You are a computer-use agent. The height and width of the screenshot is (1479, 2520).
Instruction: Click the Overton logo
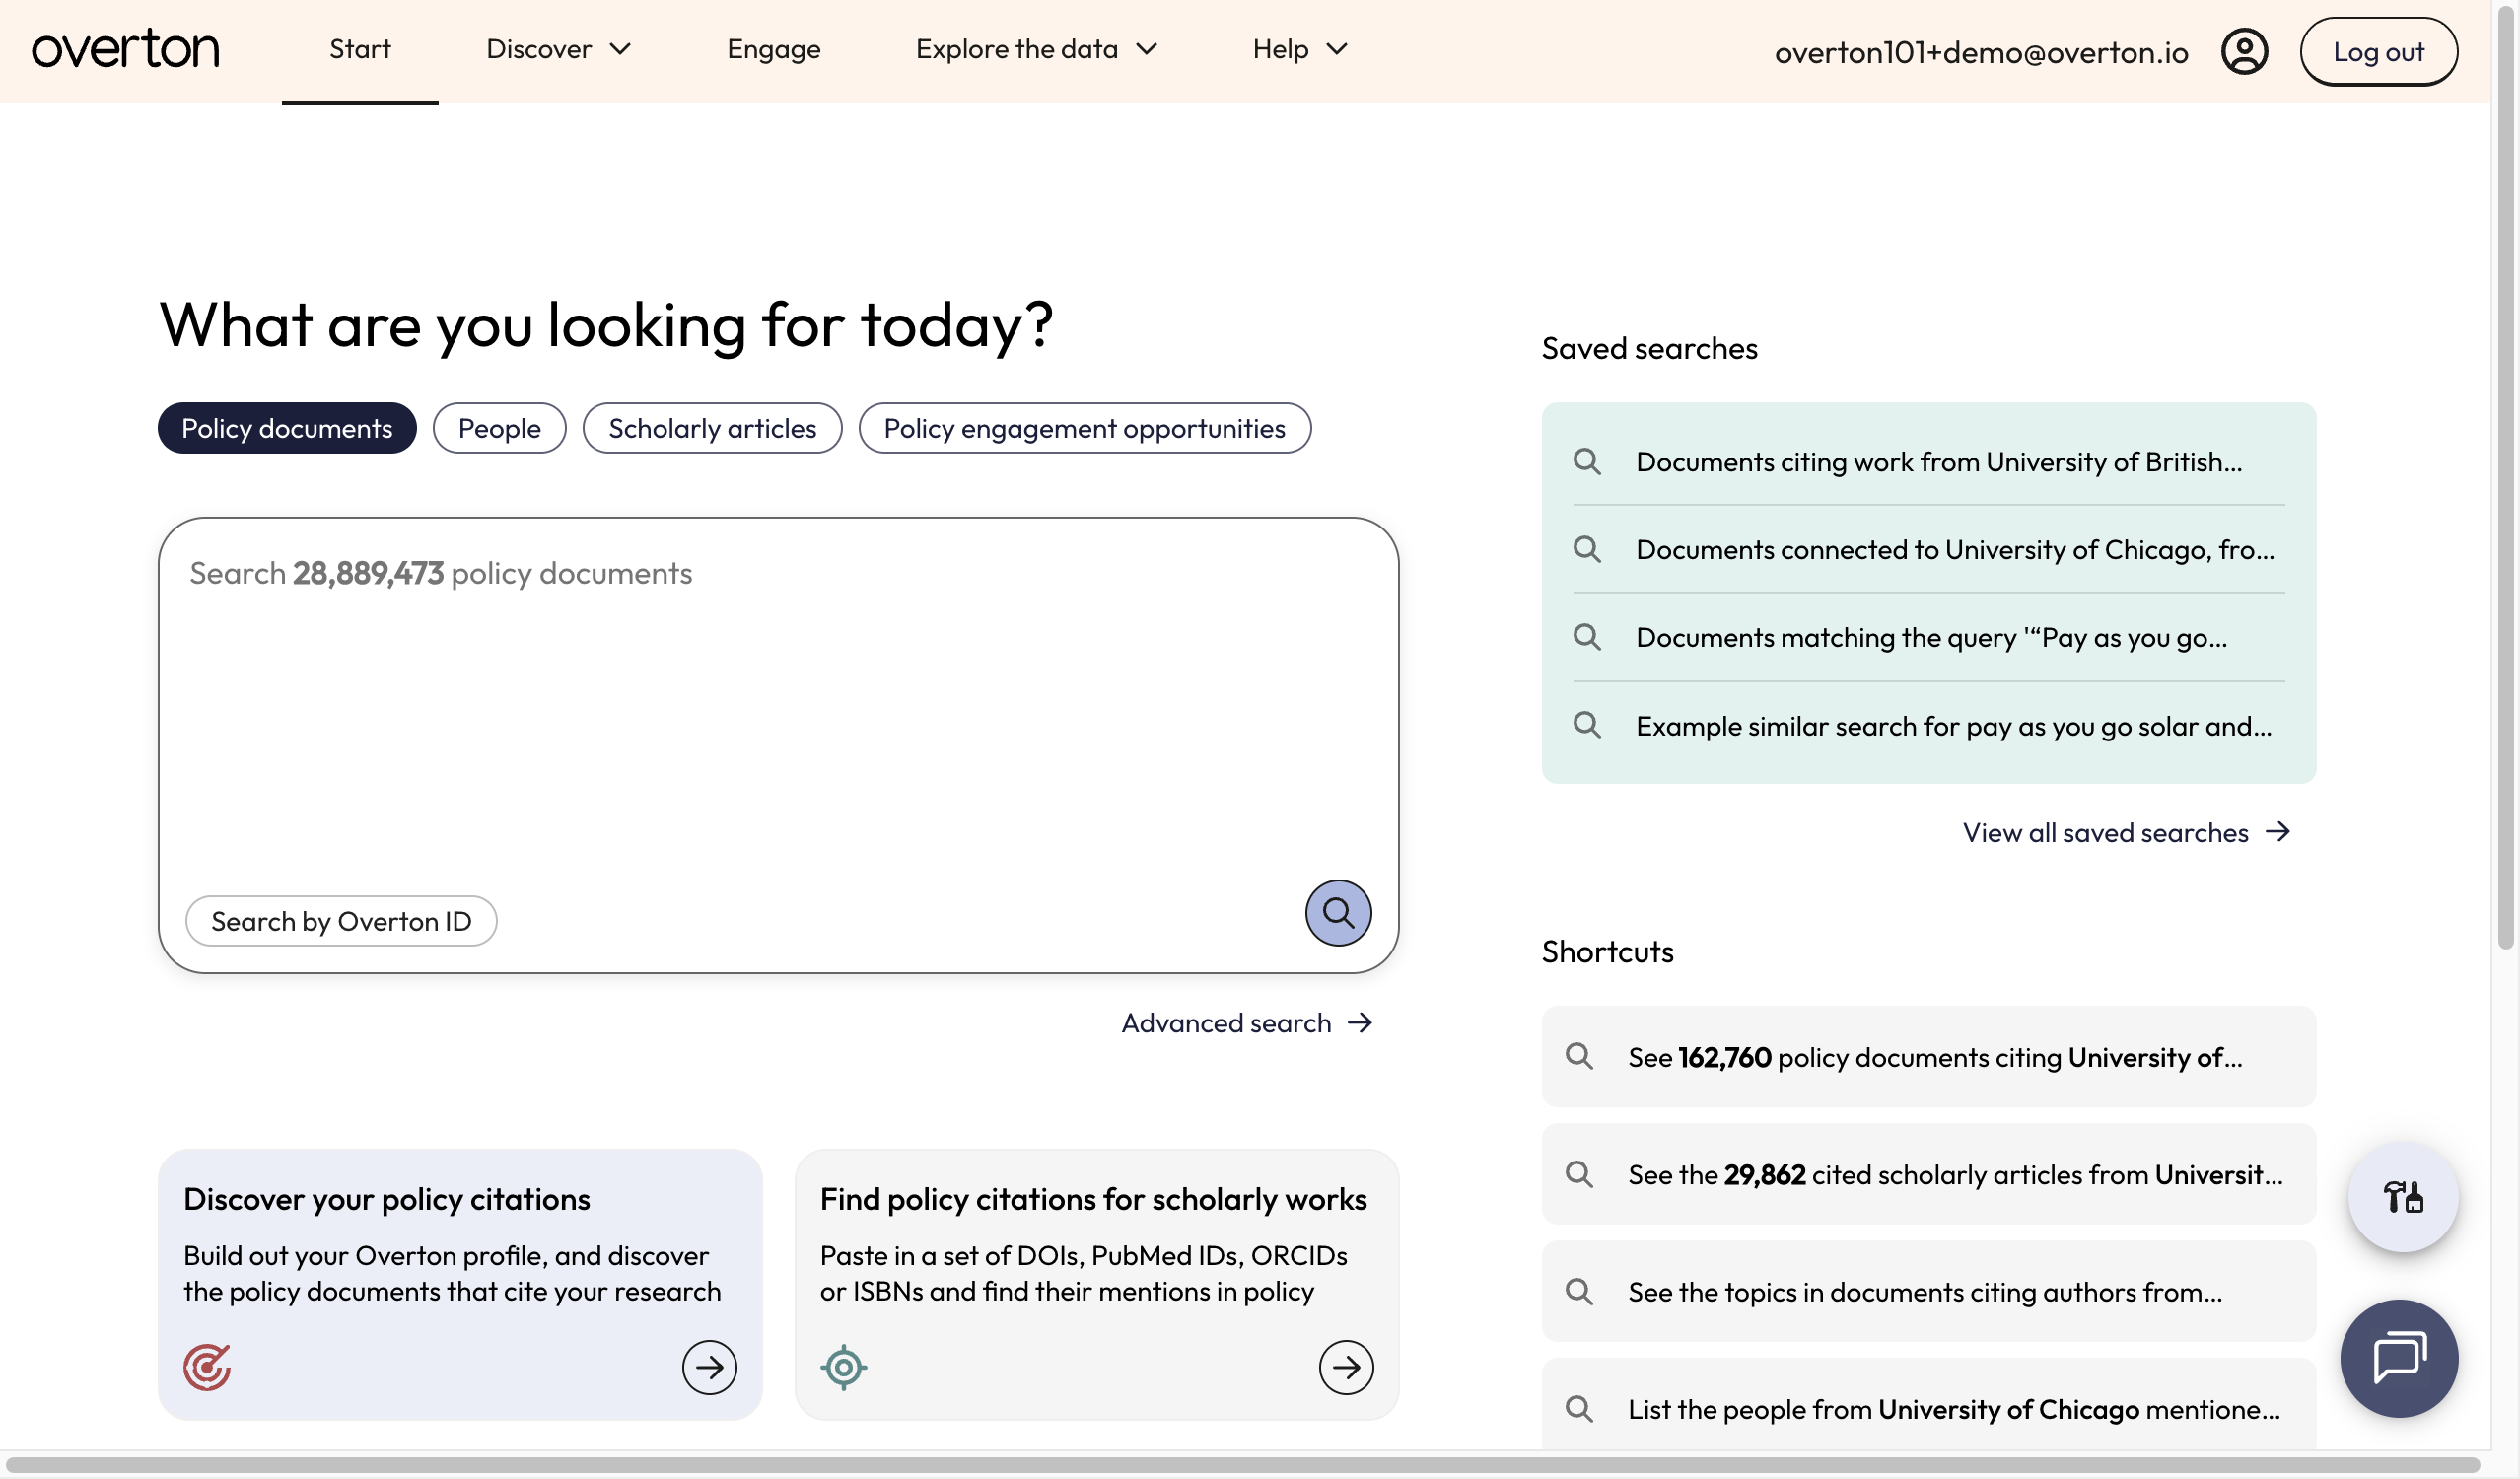pos(125,49)
